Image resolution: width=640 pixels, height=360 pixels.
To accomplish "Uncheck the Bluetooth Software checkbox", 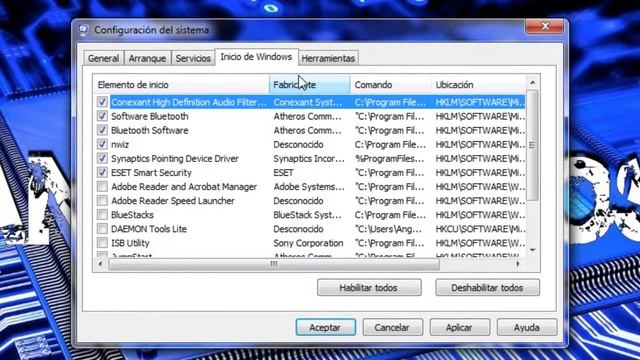I will coord(102,130).
